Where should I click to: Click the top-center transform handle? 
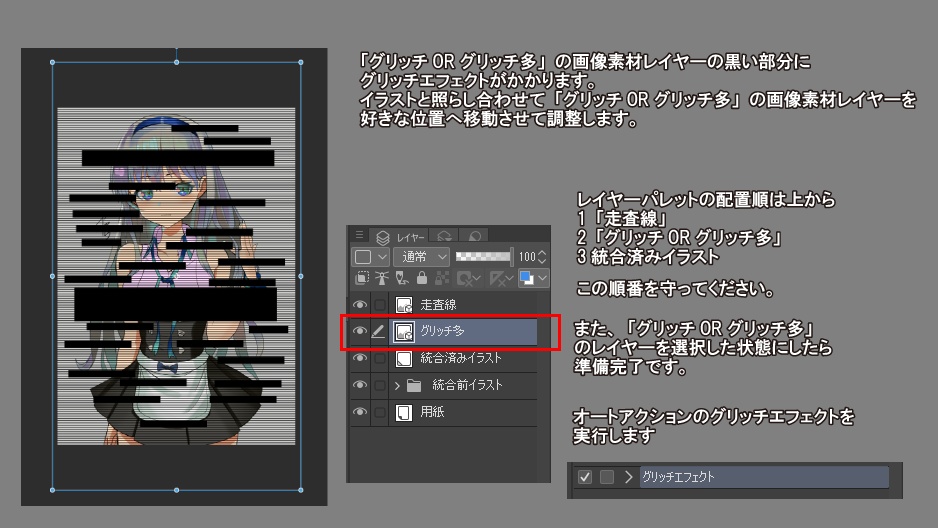tap(176, 62)
